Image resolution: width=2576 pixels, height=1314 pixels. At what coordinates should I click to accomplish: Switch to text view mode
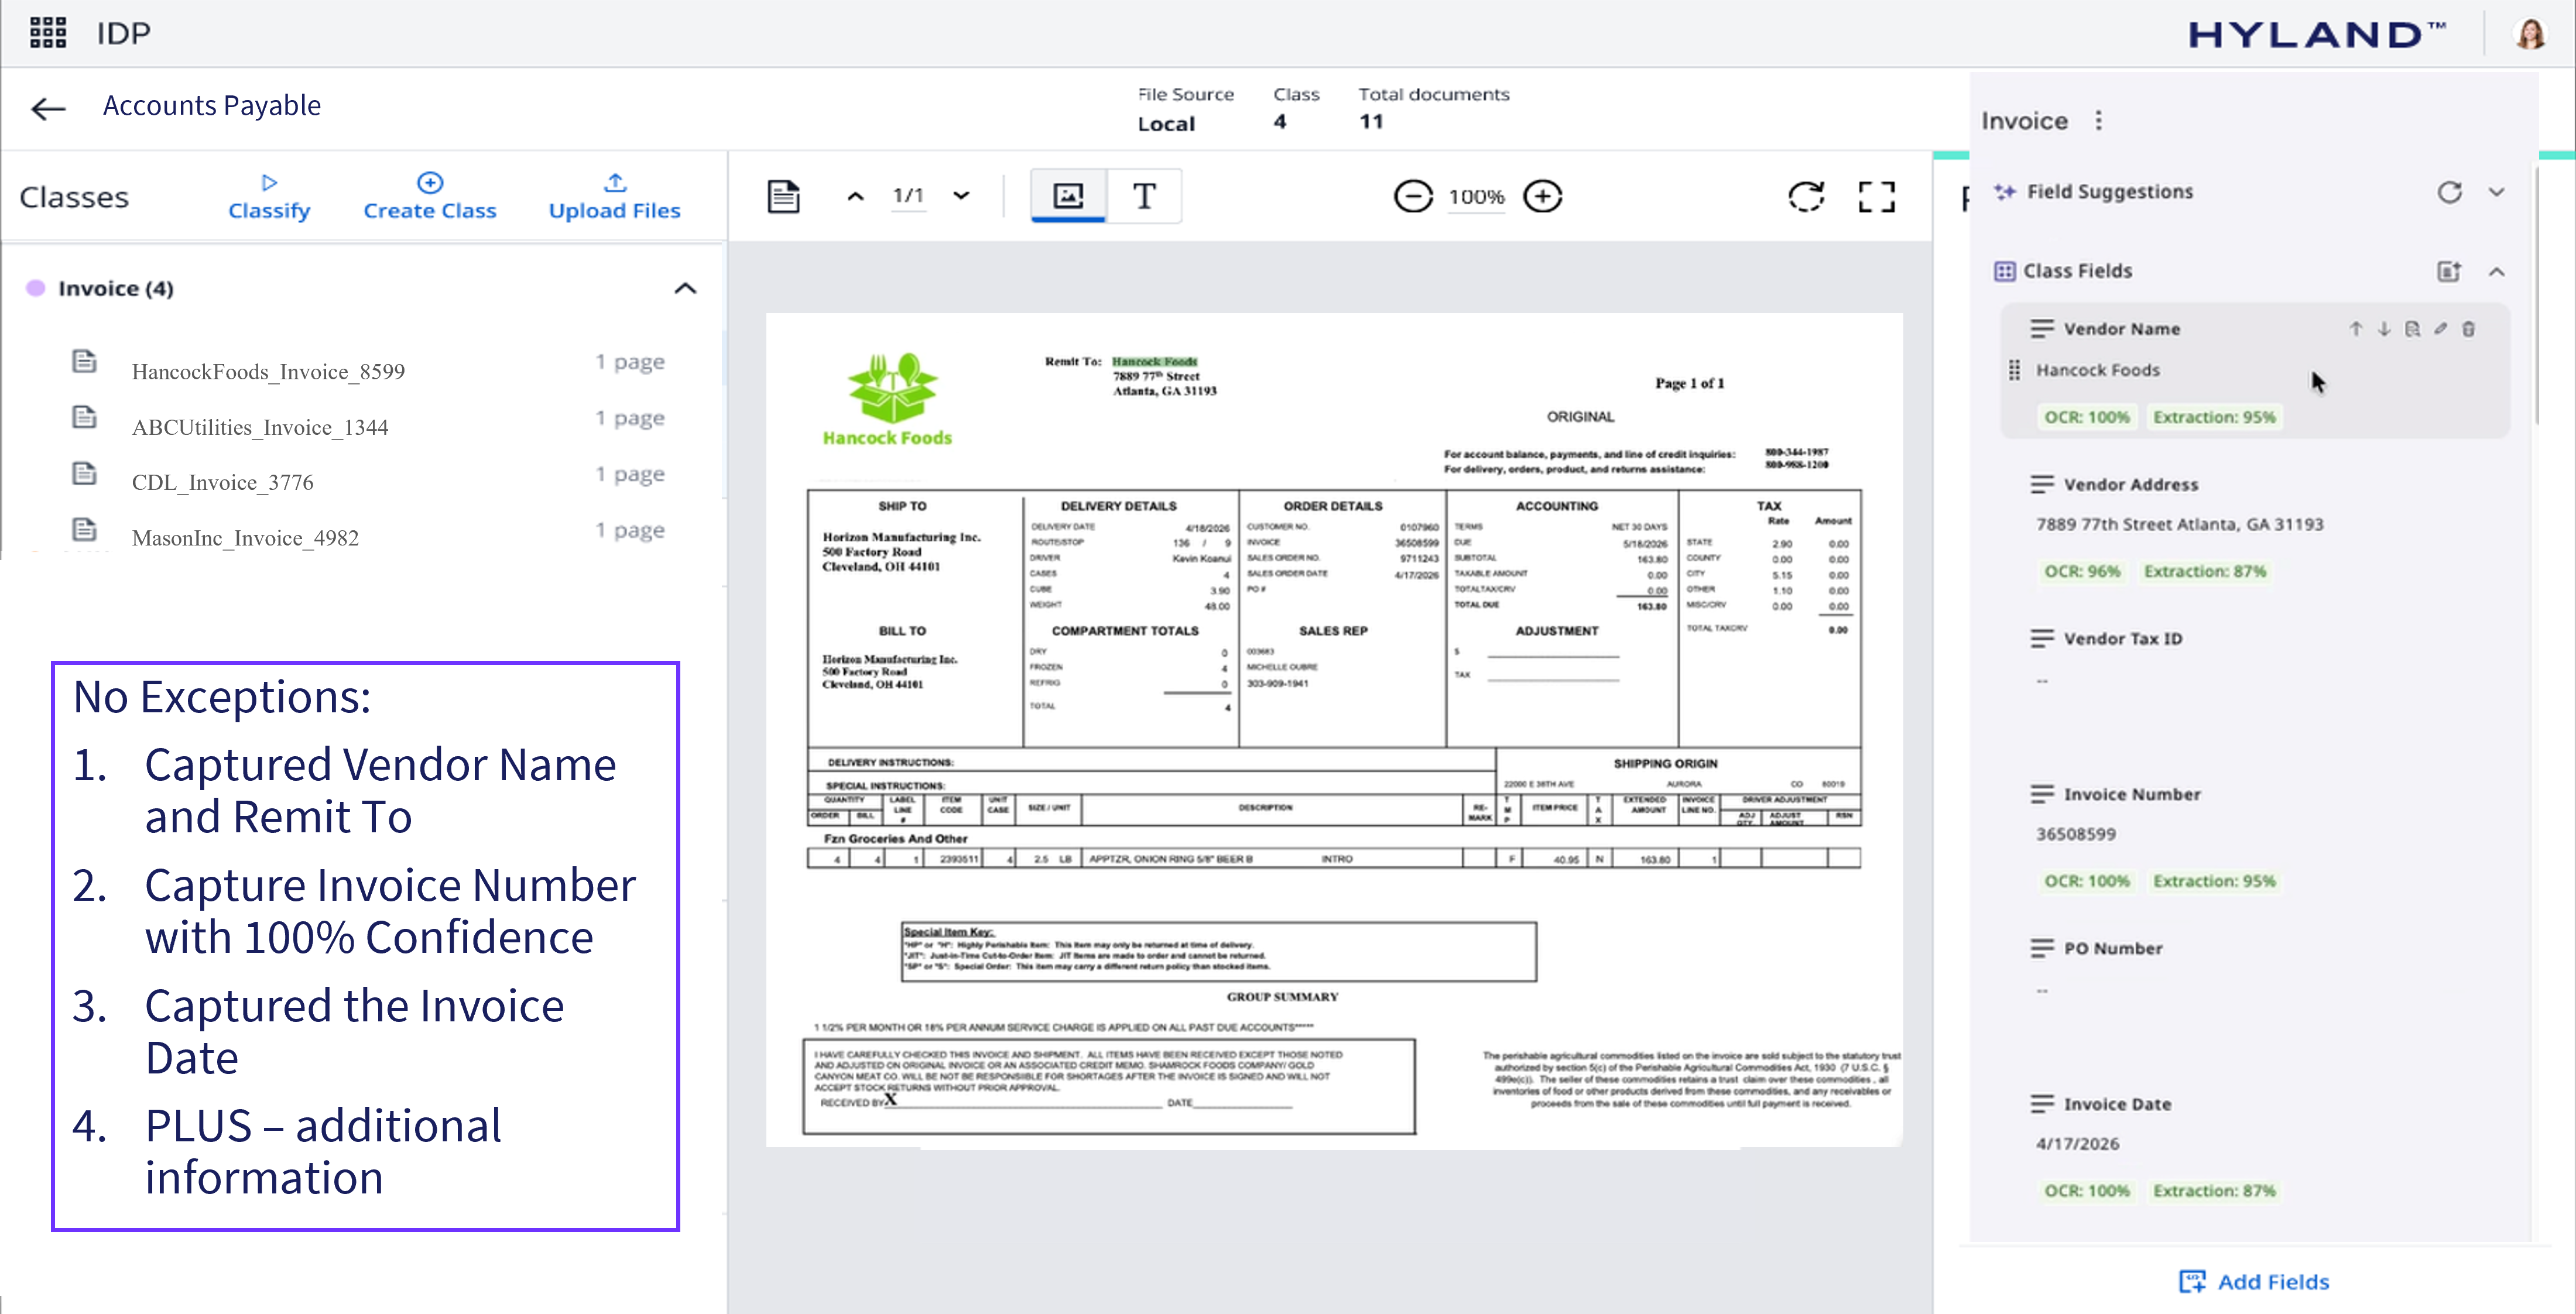pyautogui.click(x=1144, y=196)
